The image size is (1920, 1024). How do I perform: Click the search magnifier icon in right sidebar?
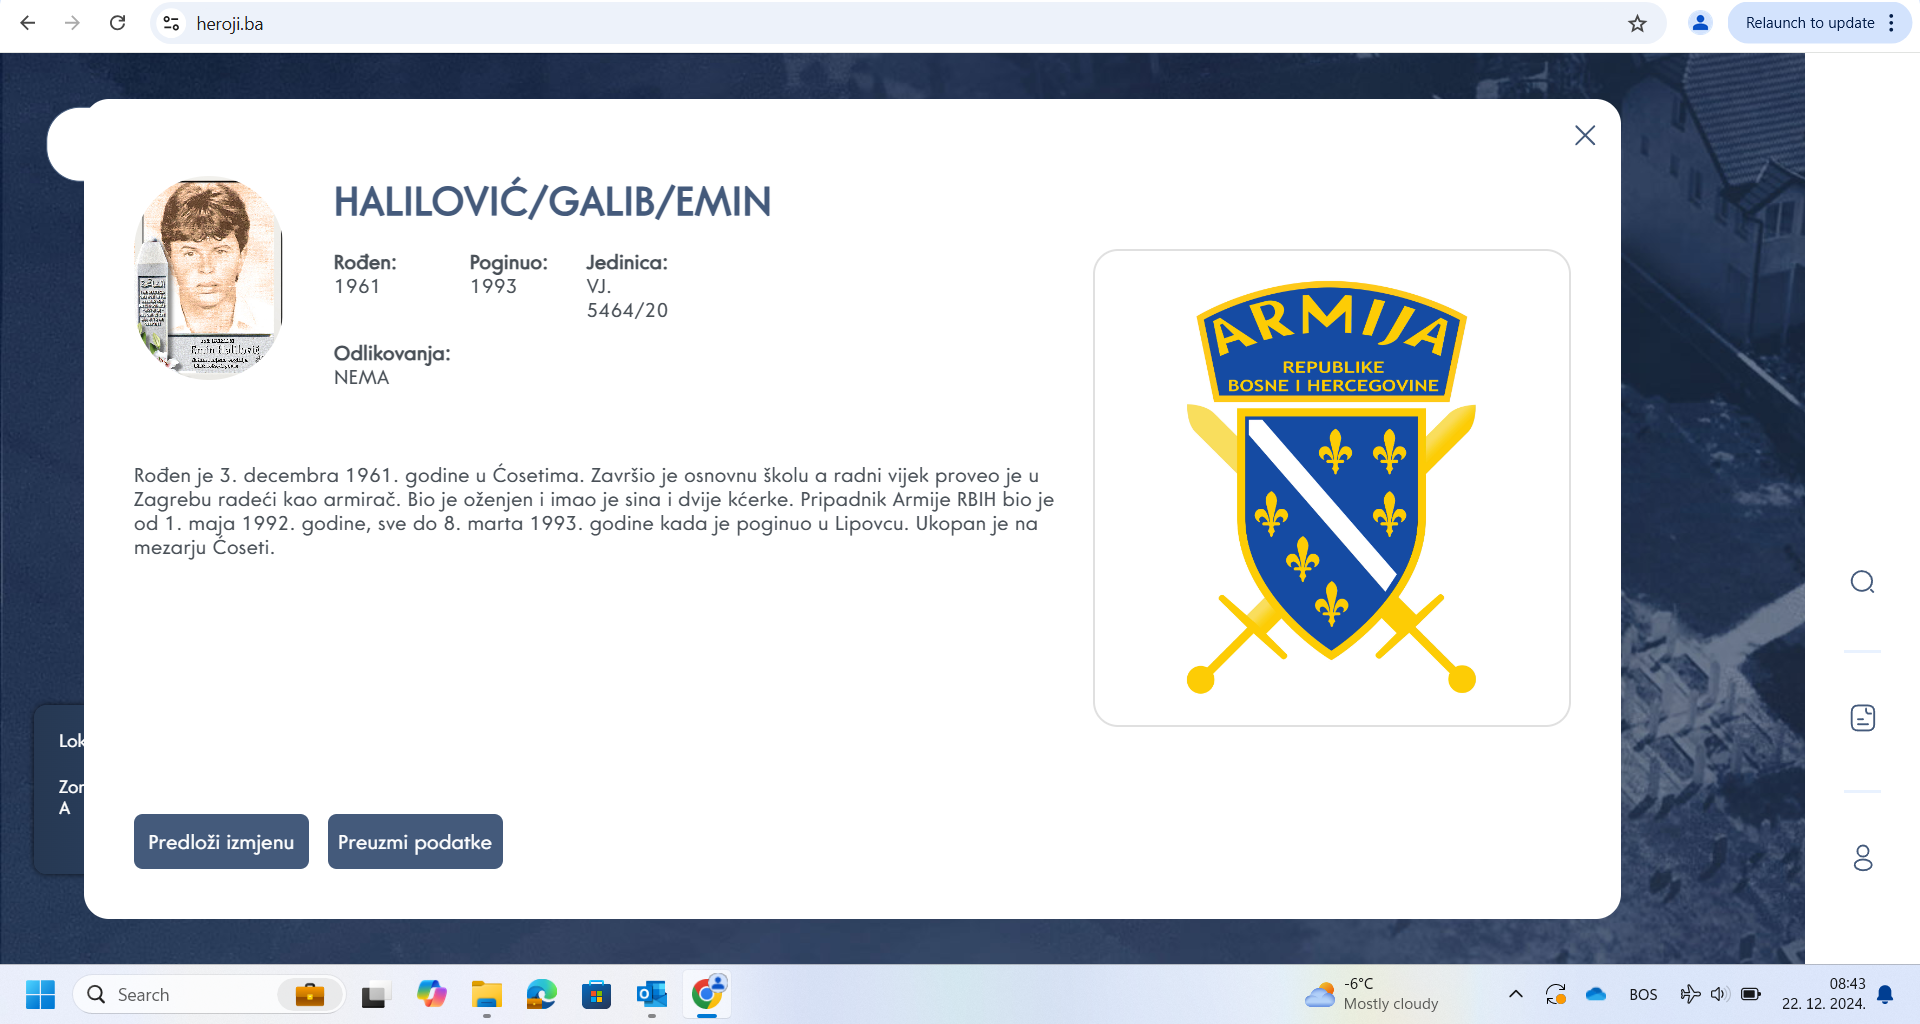[x=1862, y=582]
